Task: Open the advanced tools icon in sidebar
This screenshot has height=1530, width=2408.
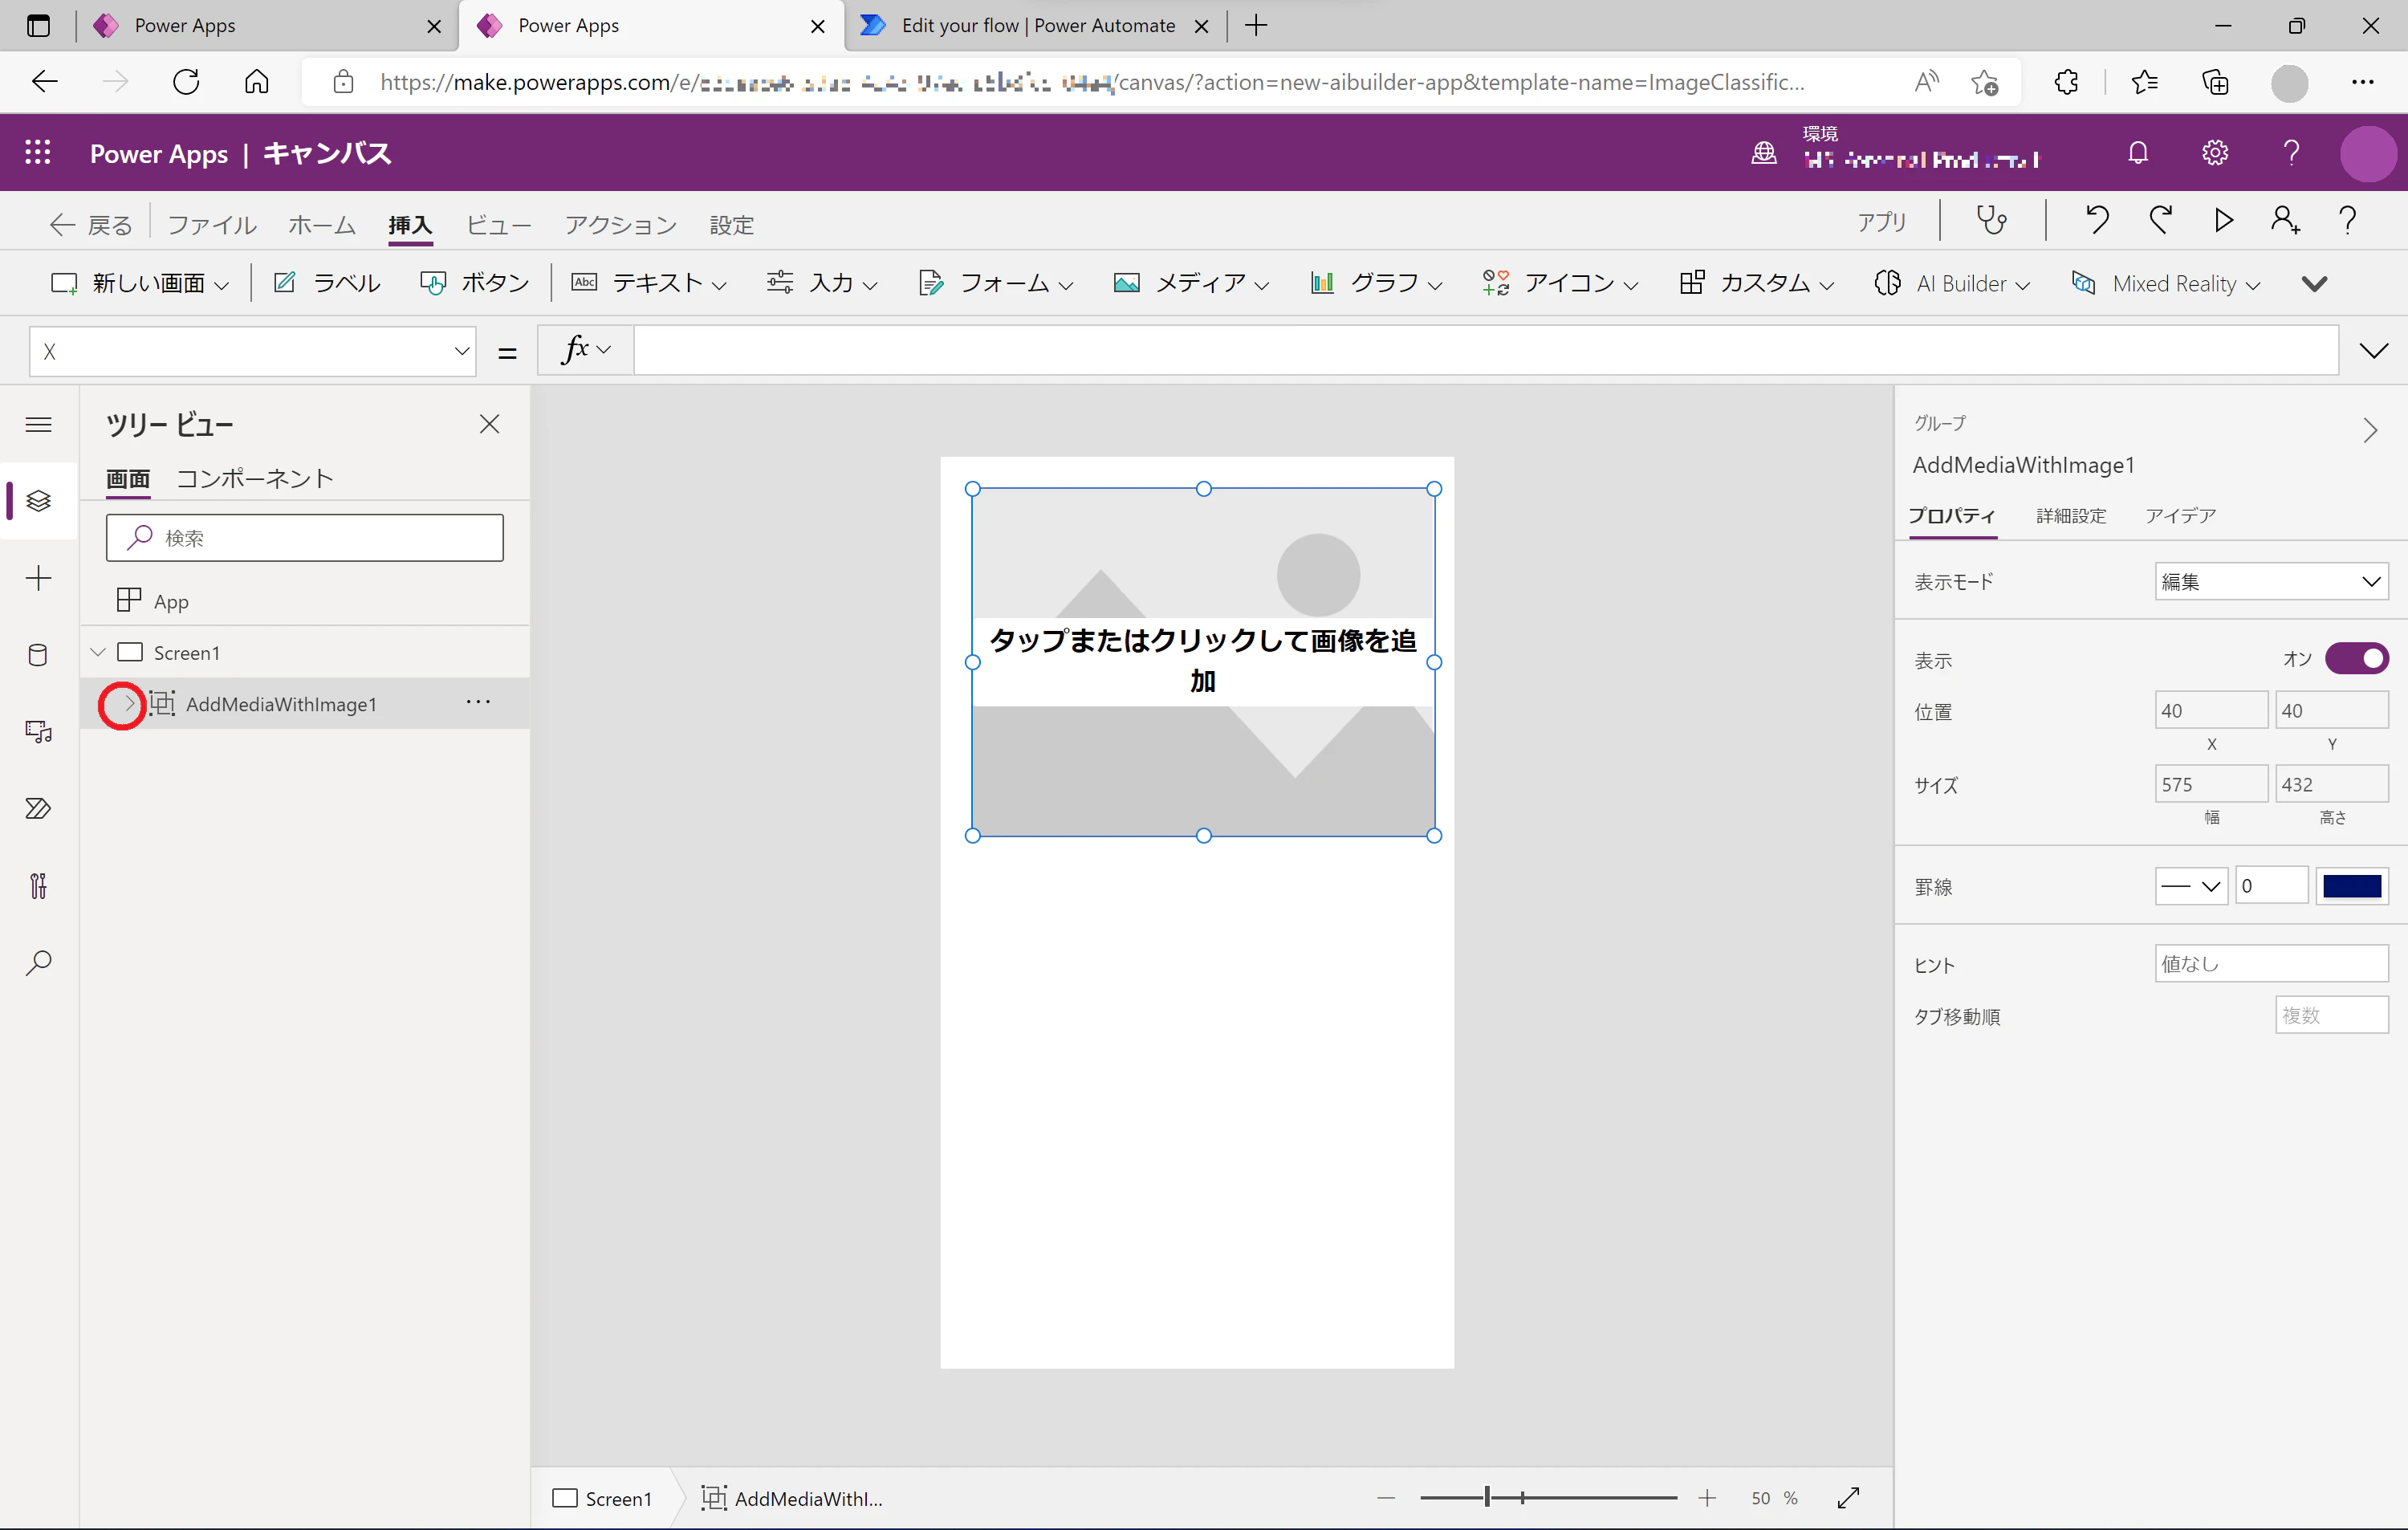Action: [x=39, y=886]
